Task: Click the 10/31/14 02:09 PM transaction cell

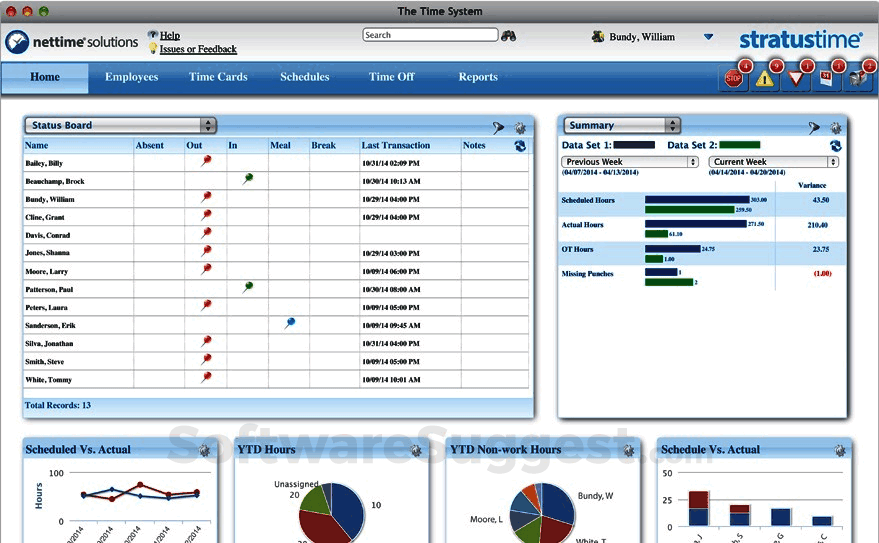Action: tap(391, 164)
